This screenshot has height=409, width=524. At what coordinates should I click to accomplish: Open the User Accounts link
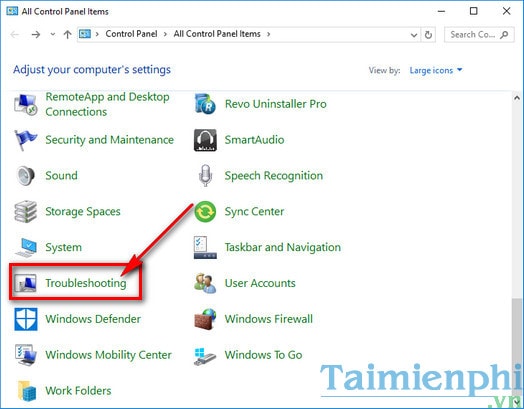coord(260,283)
